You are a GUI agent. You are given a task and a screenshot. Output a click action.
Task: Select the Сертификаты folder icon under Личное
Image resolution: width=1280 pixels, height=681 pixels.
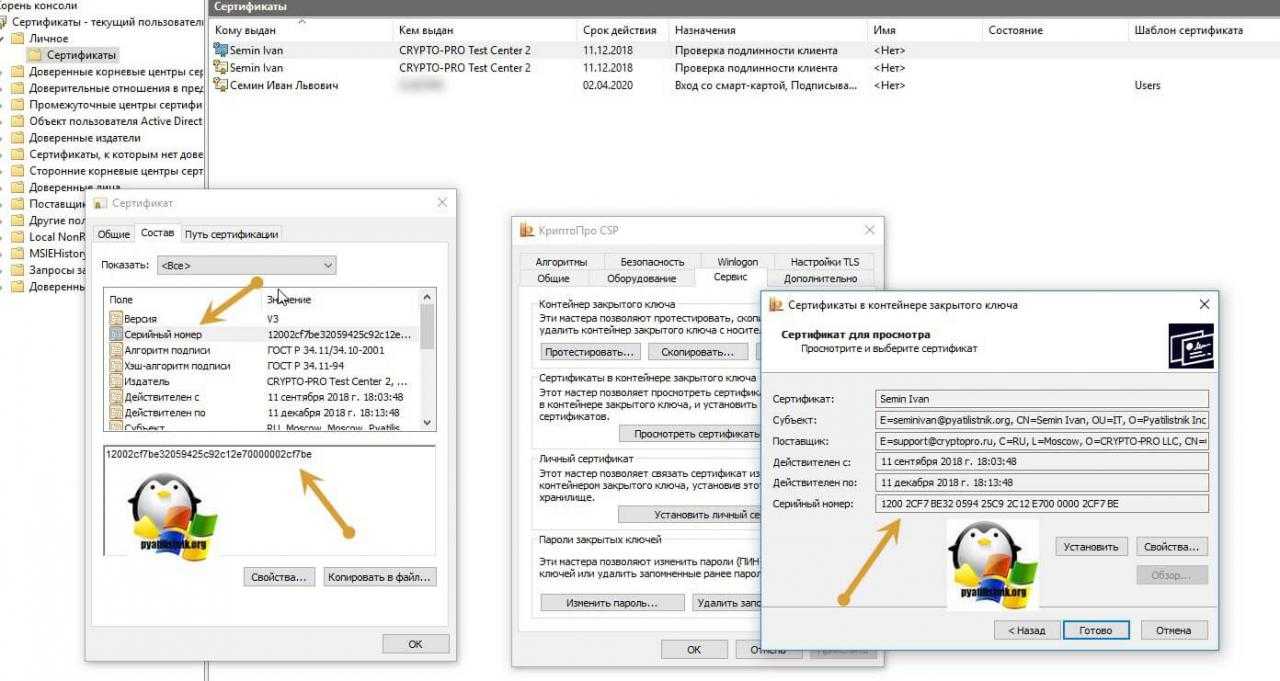pos(36,55)
